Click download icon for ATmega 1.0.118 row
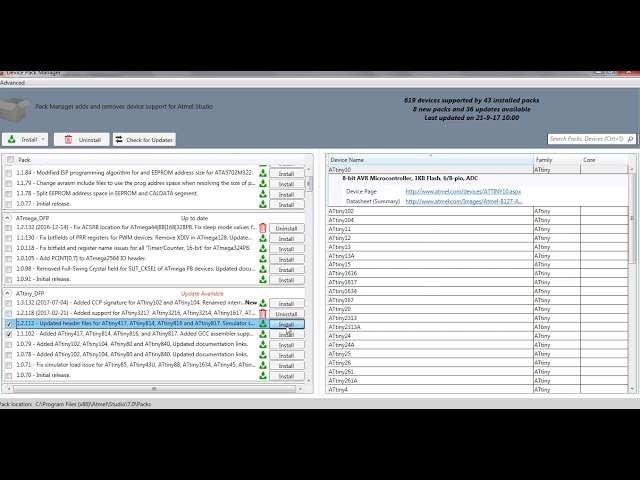This screenshot has height=480, width=640. click(x=263, y=248)
